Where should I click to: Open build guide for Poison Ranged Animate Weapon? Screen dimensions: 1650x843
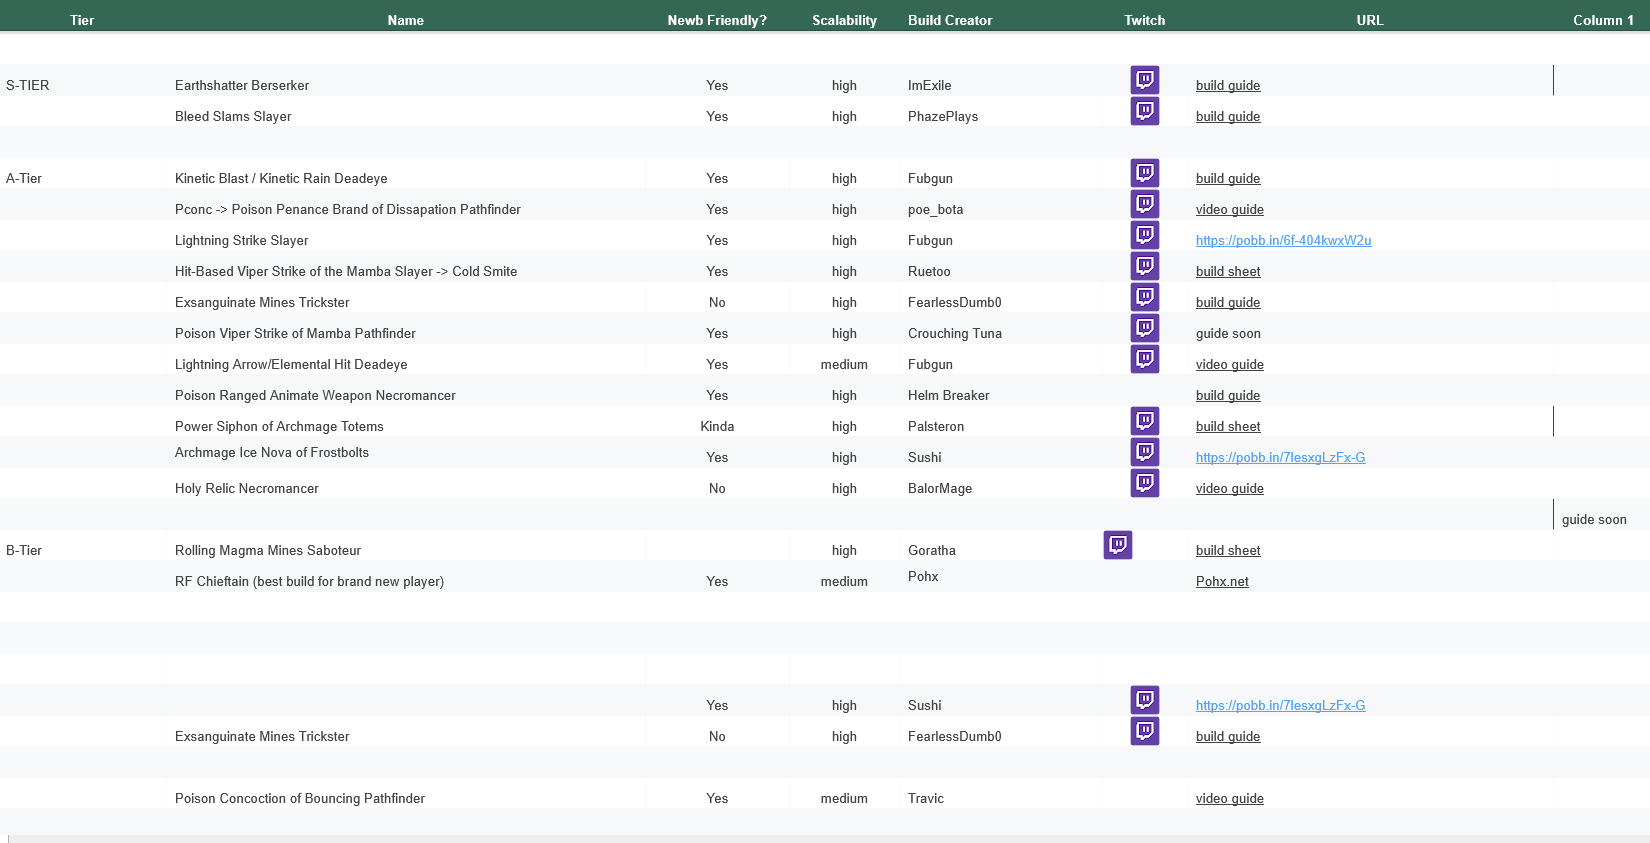pos(1228,396)
